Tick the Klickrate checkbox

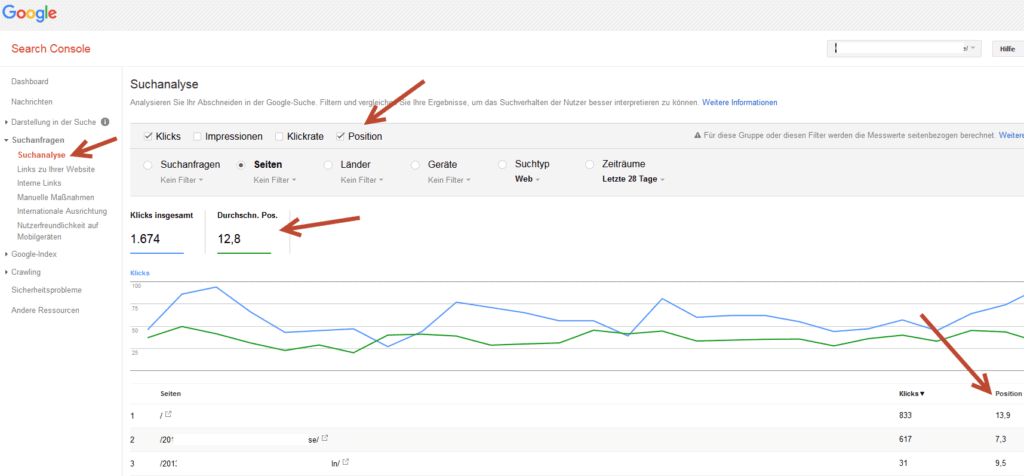(x=280, y=136)
